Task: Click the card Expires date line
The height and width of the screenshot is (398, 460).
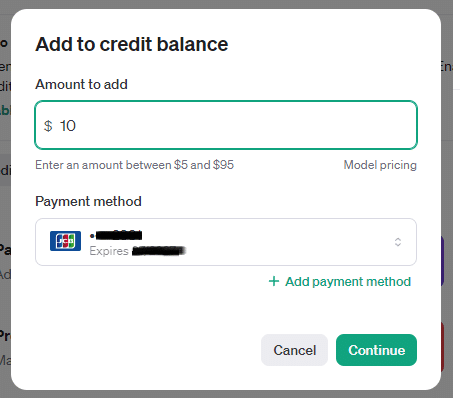Action: 137,251
